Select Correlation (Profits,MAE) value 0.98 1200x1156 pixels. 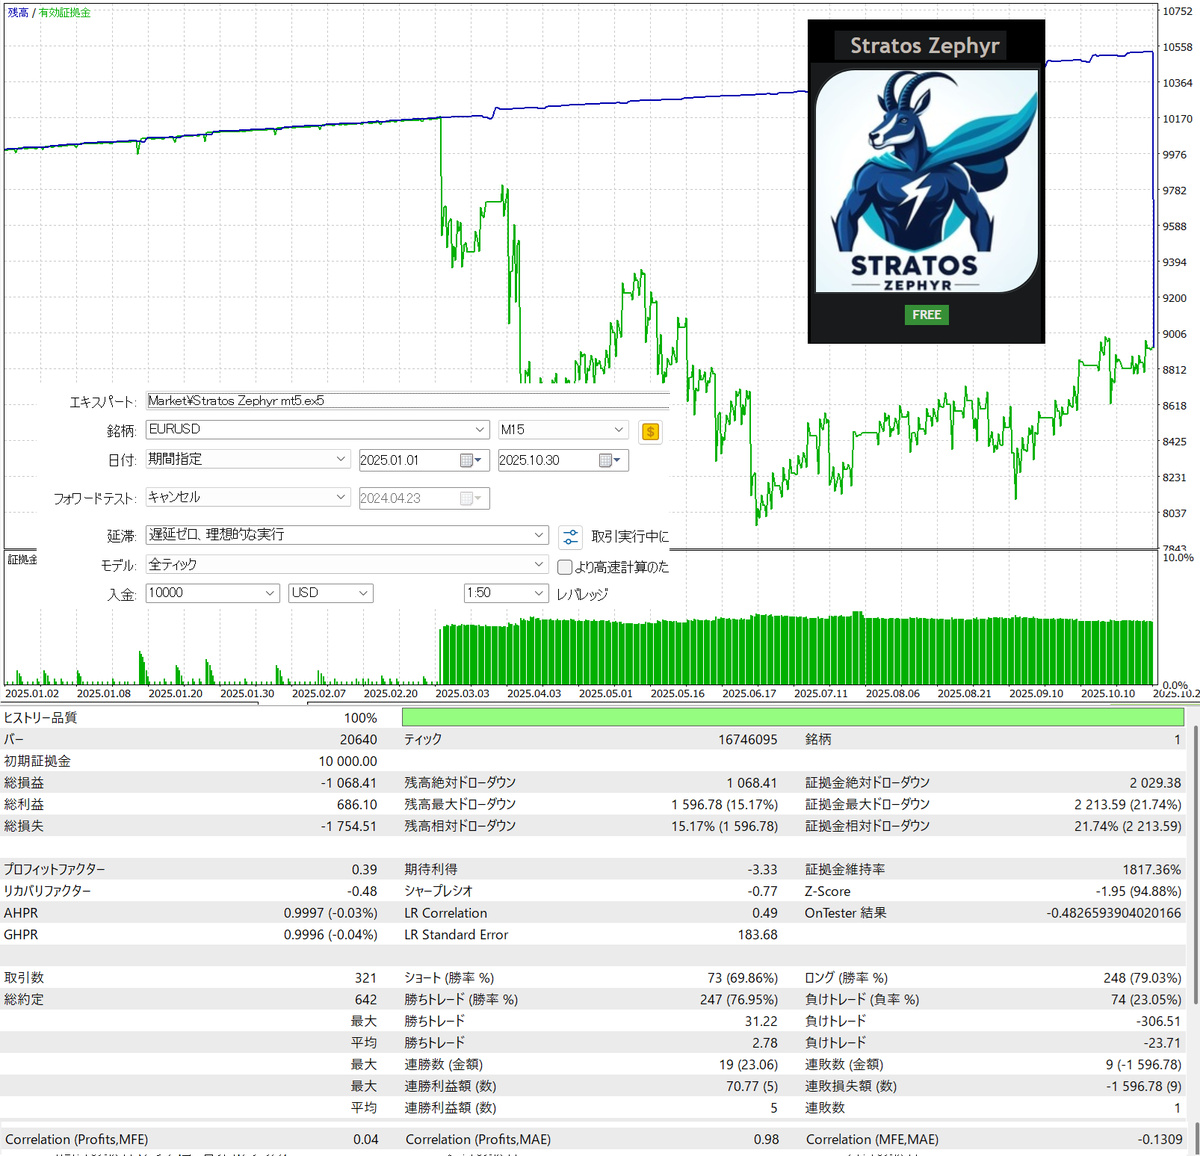(x=766, y=1140)
